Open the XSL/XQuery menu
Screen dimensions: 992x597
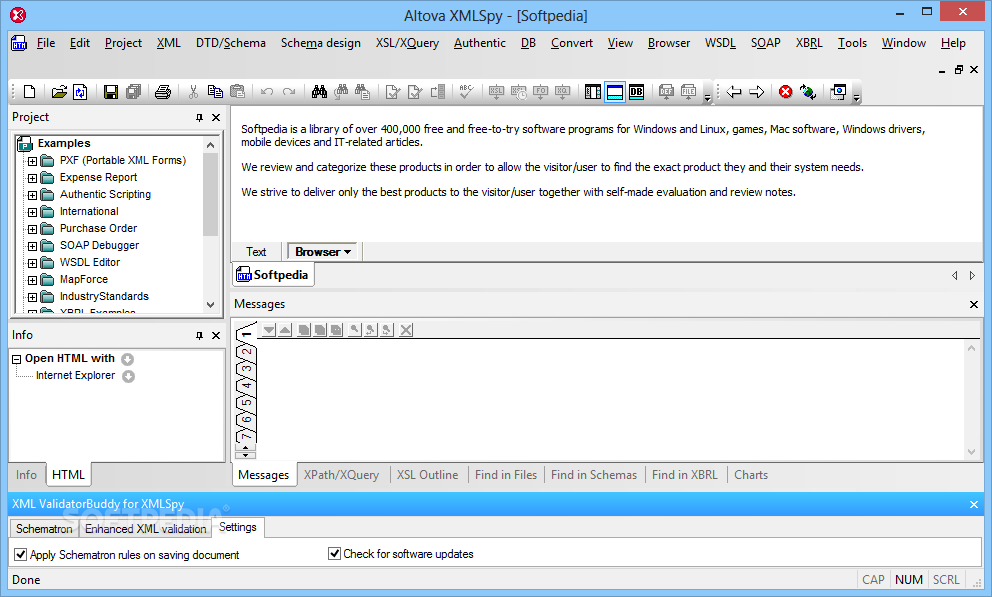407,43
